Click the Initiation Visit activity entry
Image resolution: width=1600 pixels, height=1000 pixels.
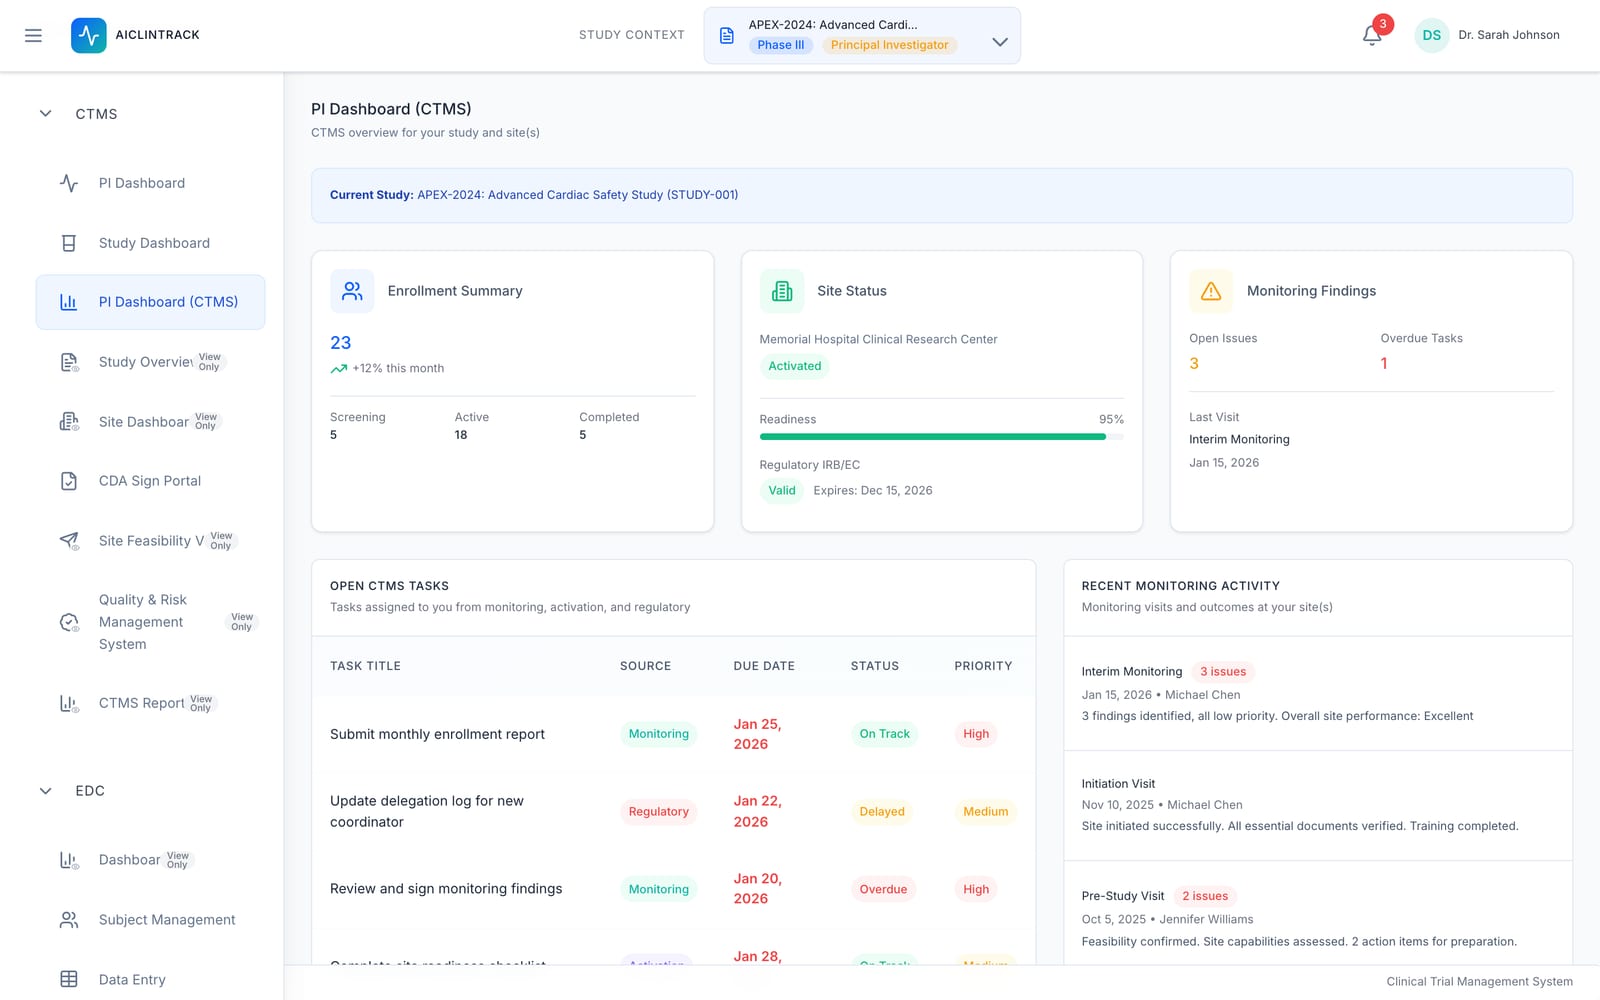click(x=1317, y=805)
